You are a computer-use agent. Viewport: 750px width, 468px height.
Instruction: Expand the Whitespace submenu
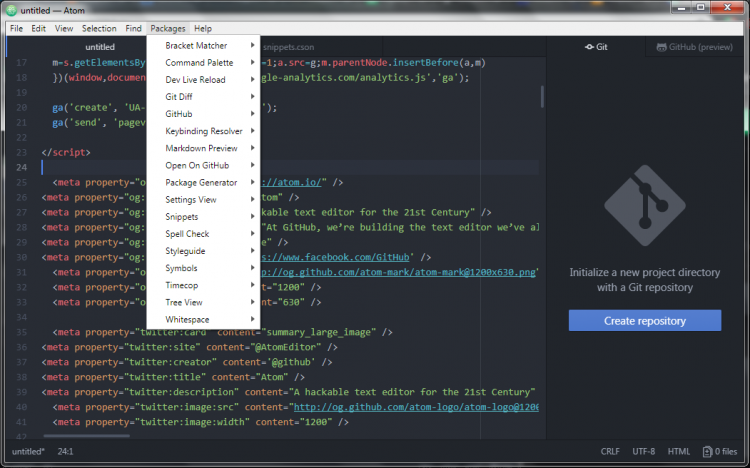(x=203, y=320)
